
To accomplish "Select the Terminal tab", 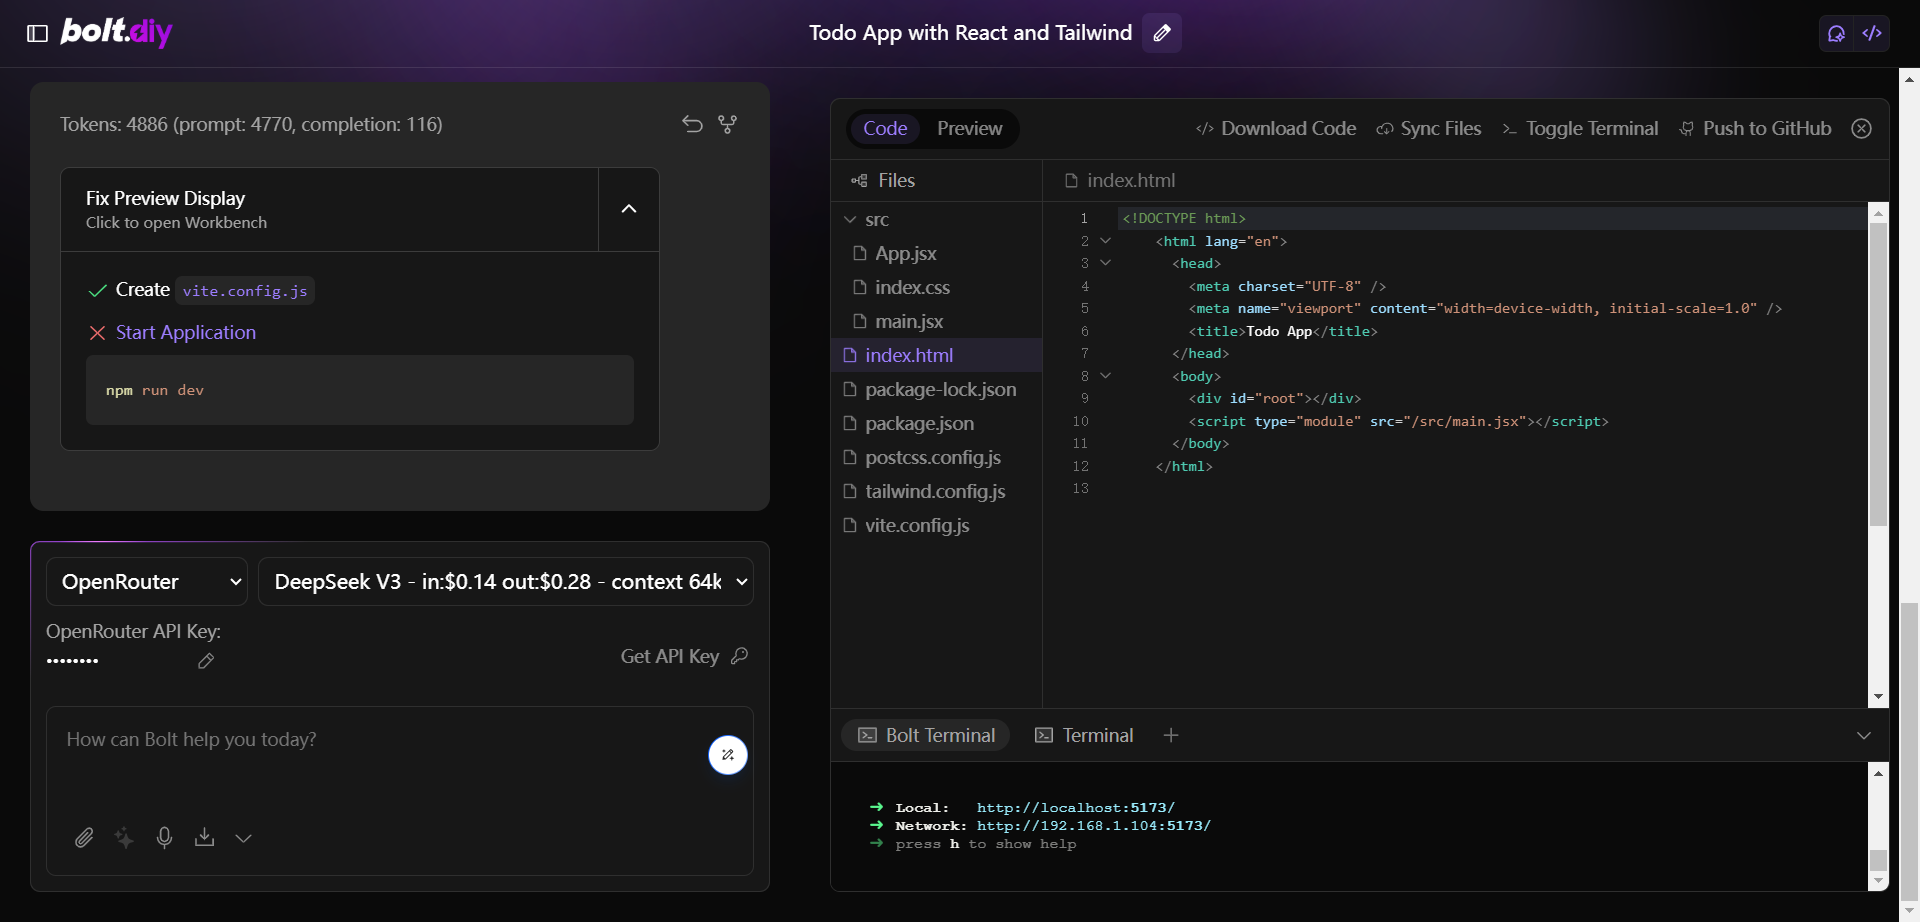I will (1084, 735).
